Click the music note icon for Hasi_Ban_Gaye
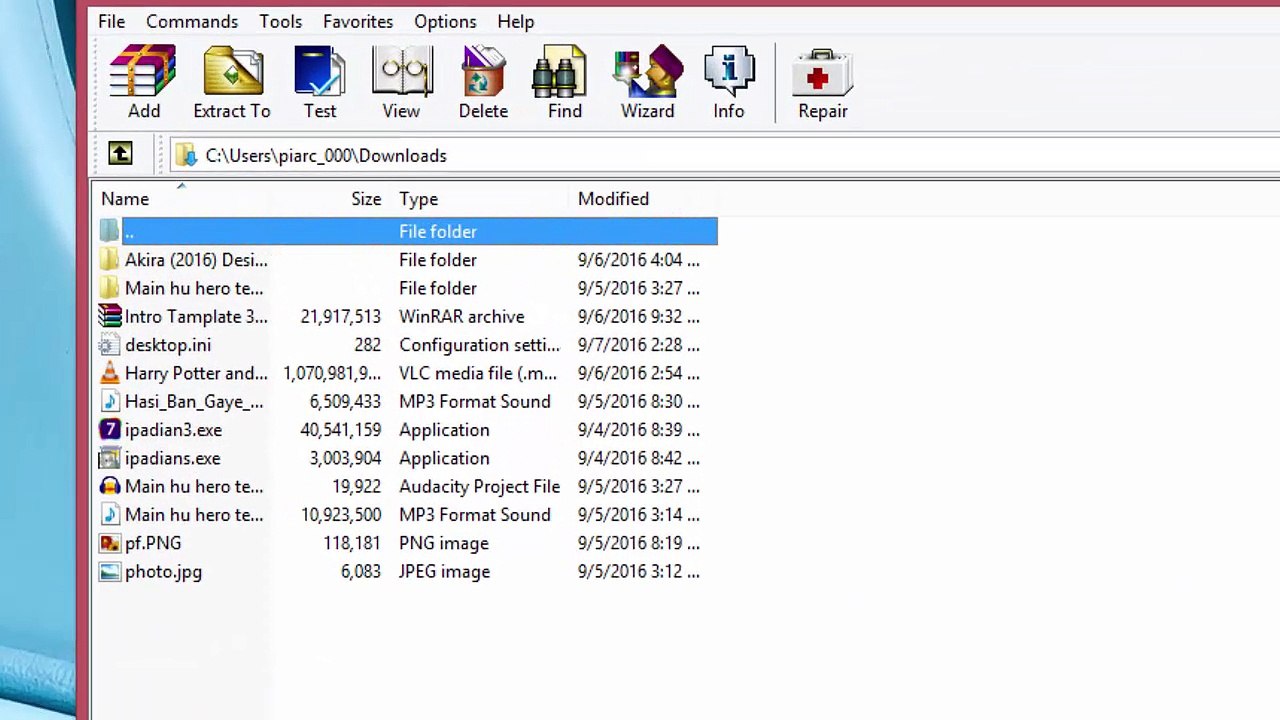The width and height of the screenshot is (1280, 720). (110, 401)
